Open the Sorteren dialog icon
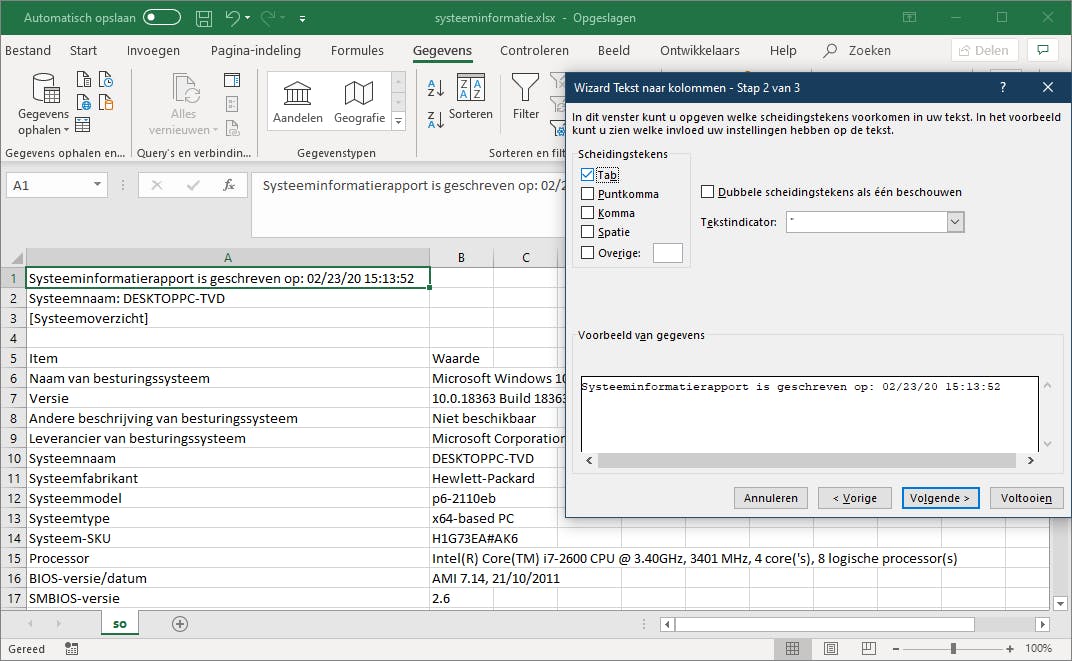The height and width of the screenshot is (661, 1072). pos(470,89)
